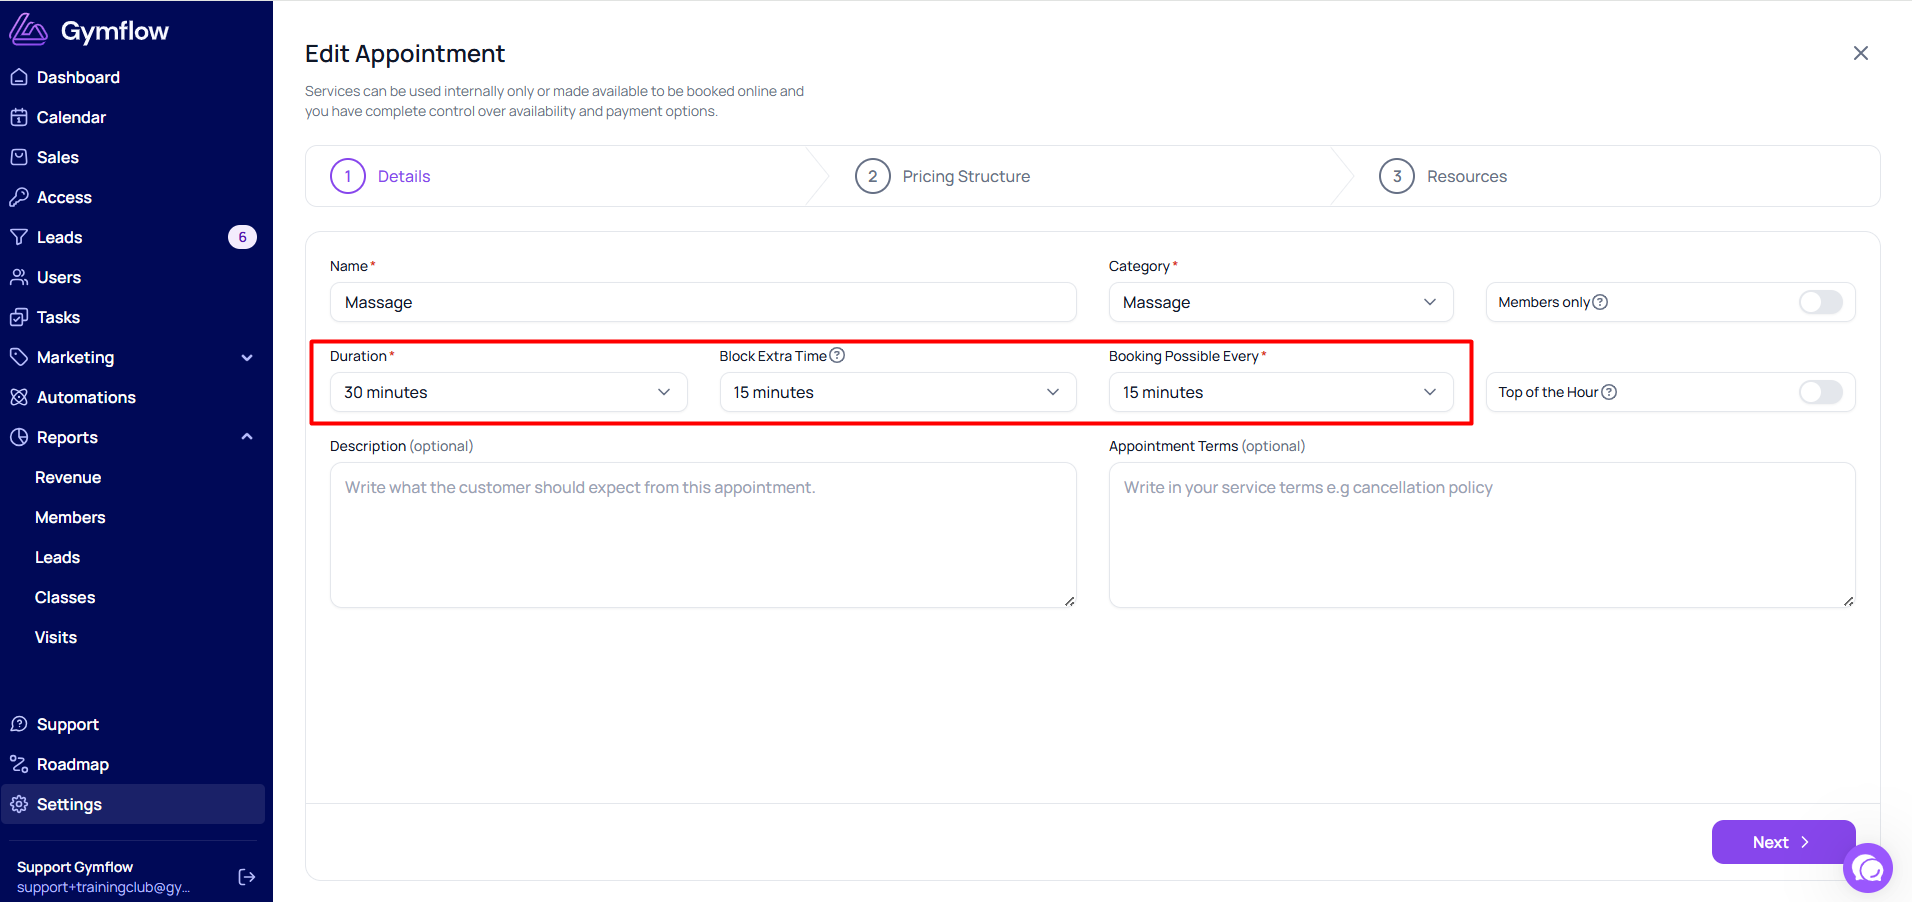Open the Category dropdown showing Massage

[1280, 302]
